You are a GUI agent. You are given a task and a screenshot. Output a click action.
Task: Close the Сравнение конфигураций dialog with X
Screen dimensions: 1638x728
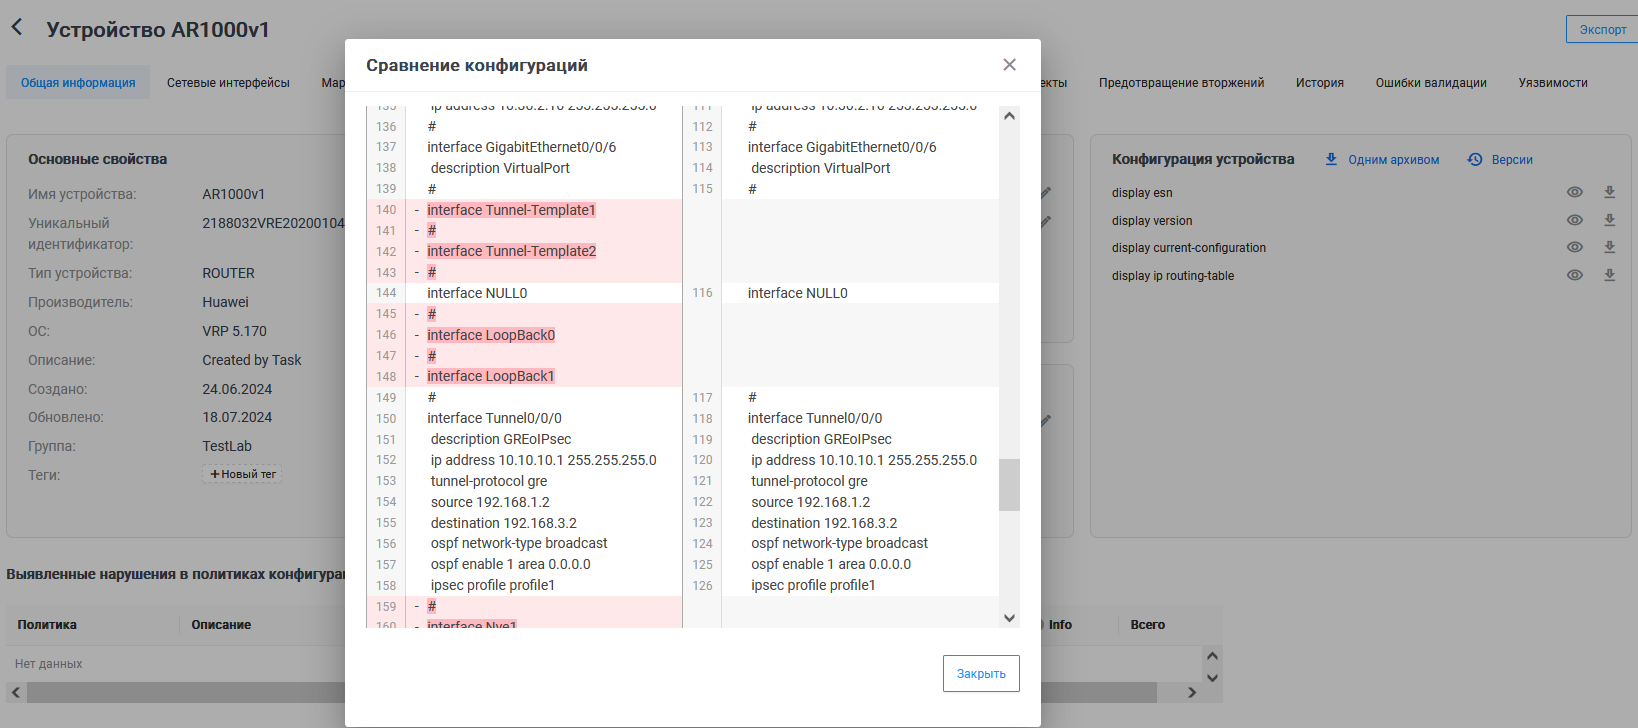pyautogui.click(x=1009, y=65)
